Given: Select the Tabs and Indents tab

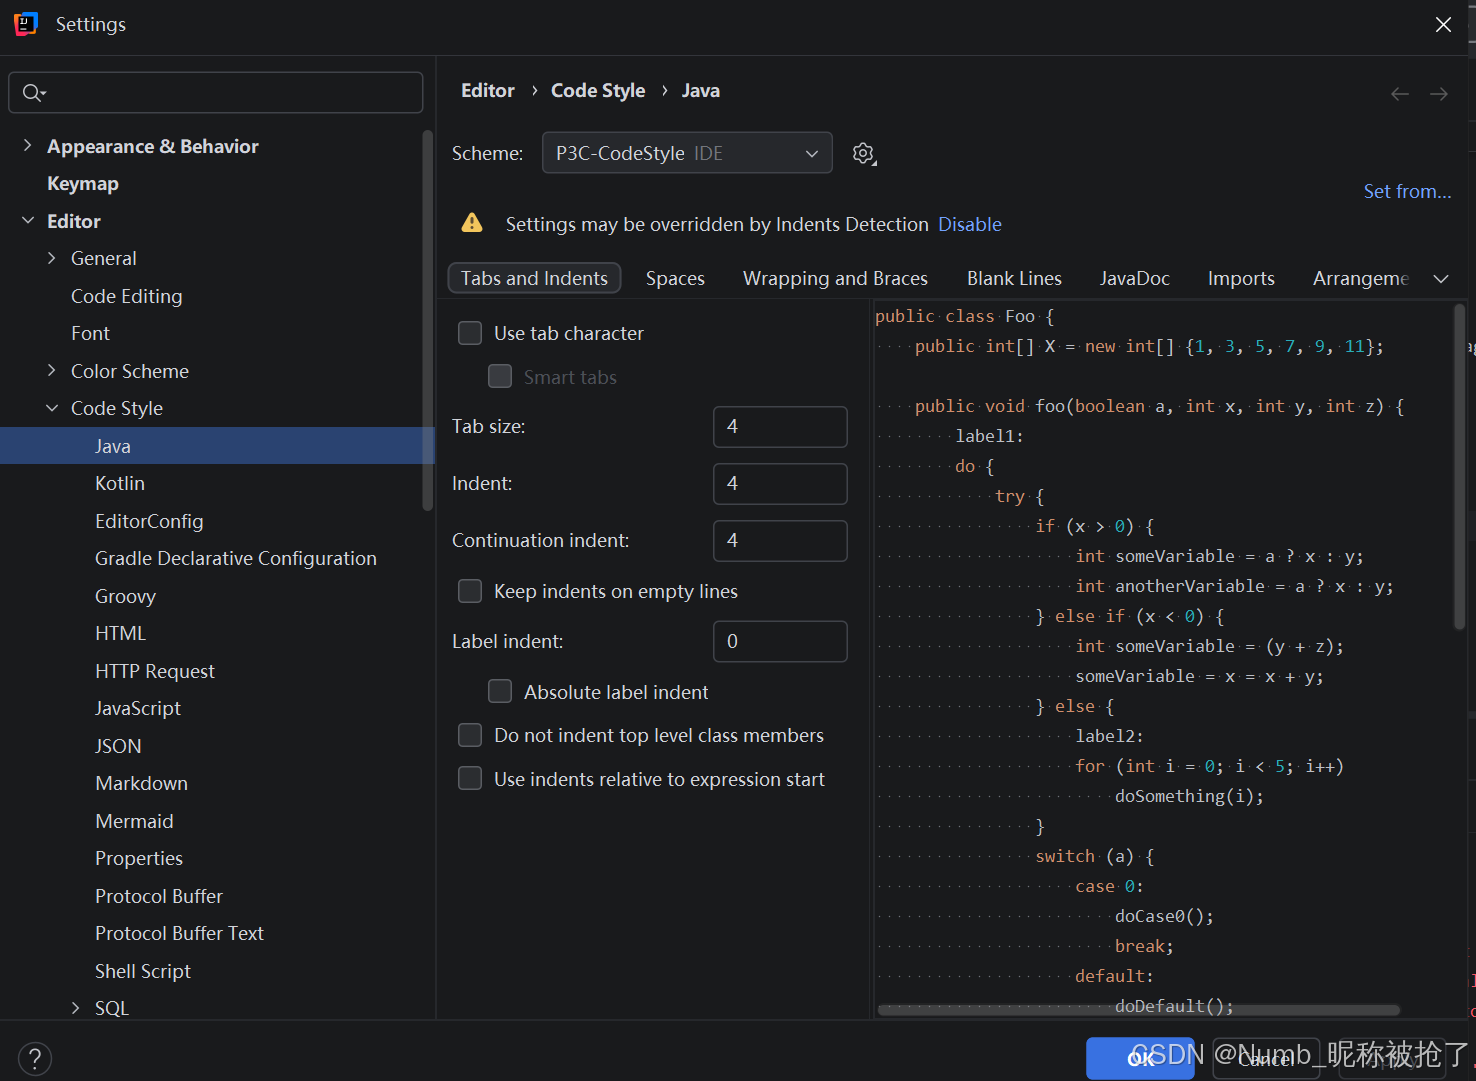Looking at the screenshot, I should [x=534, y=278].
